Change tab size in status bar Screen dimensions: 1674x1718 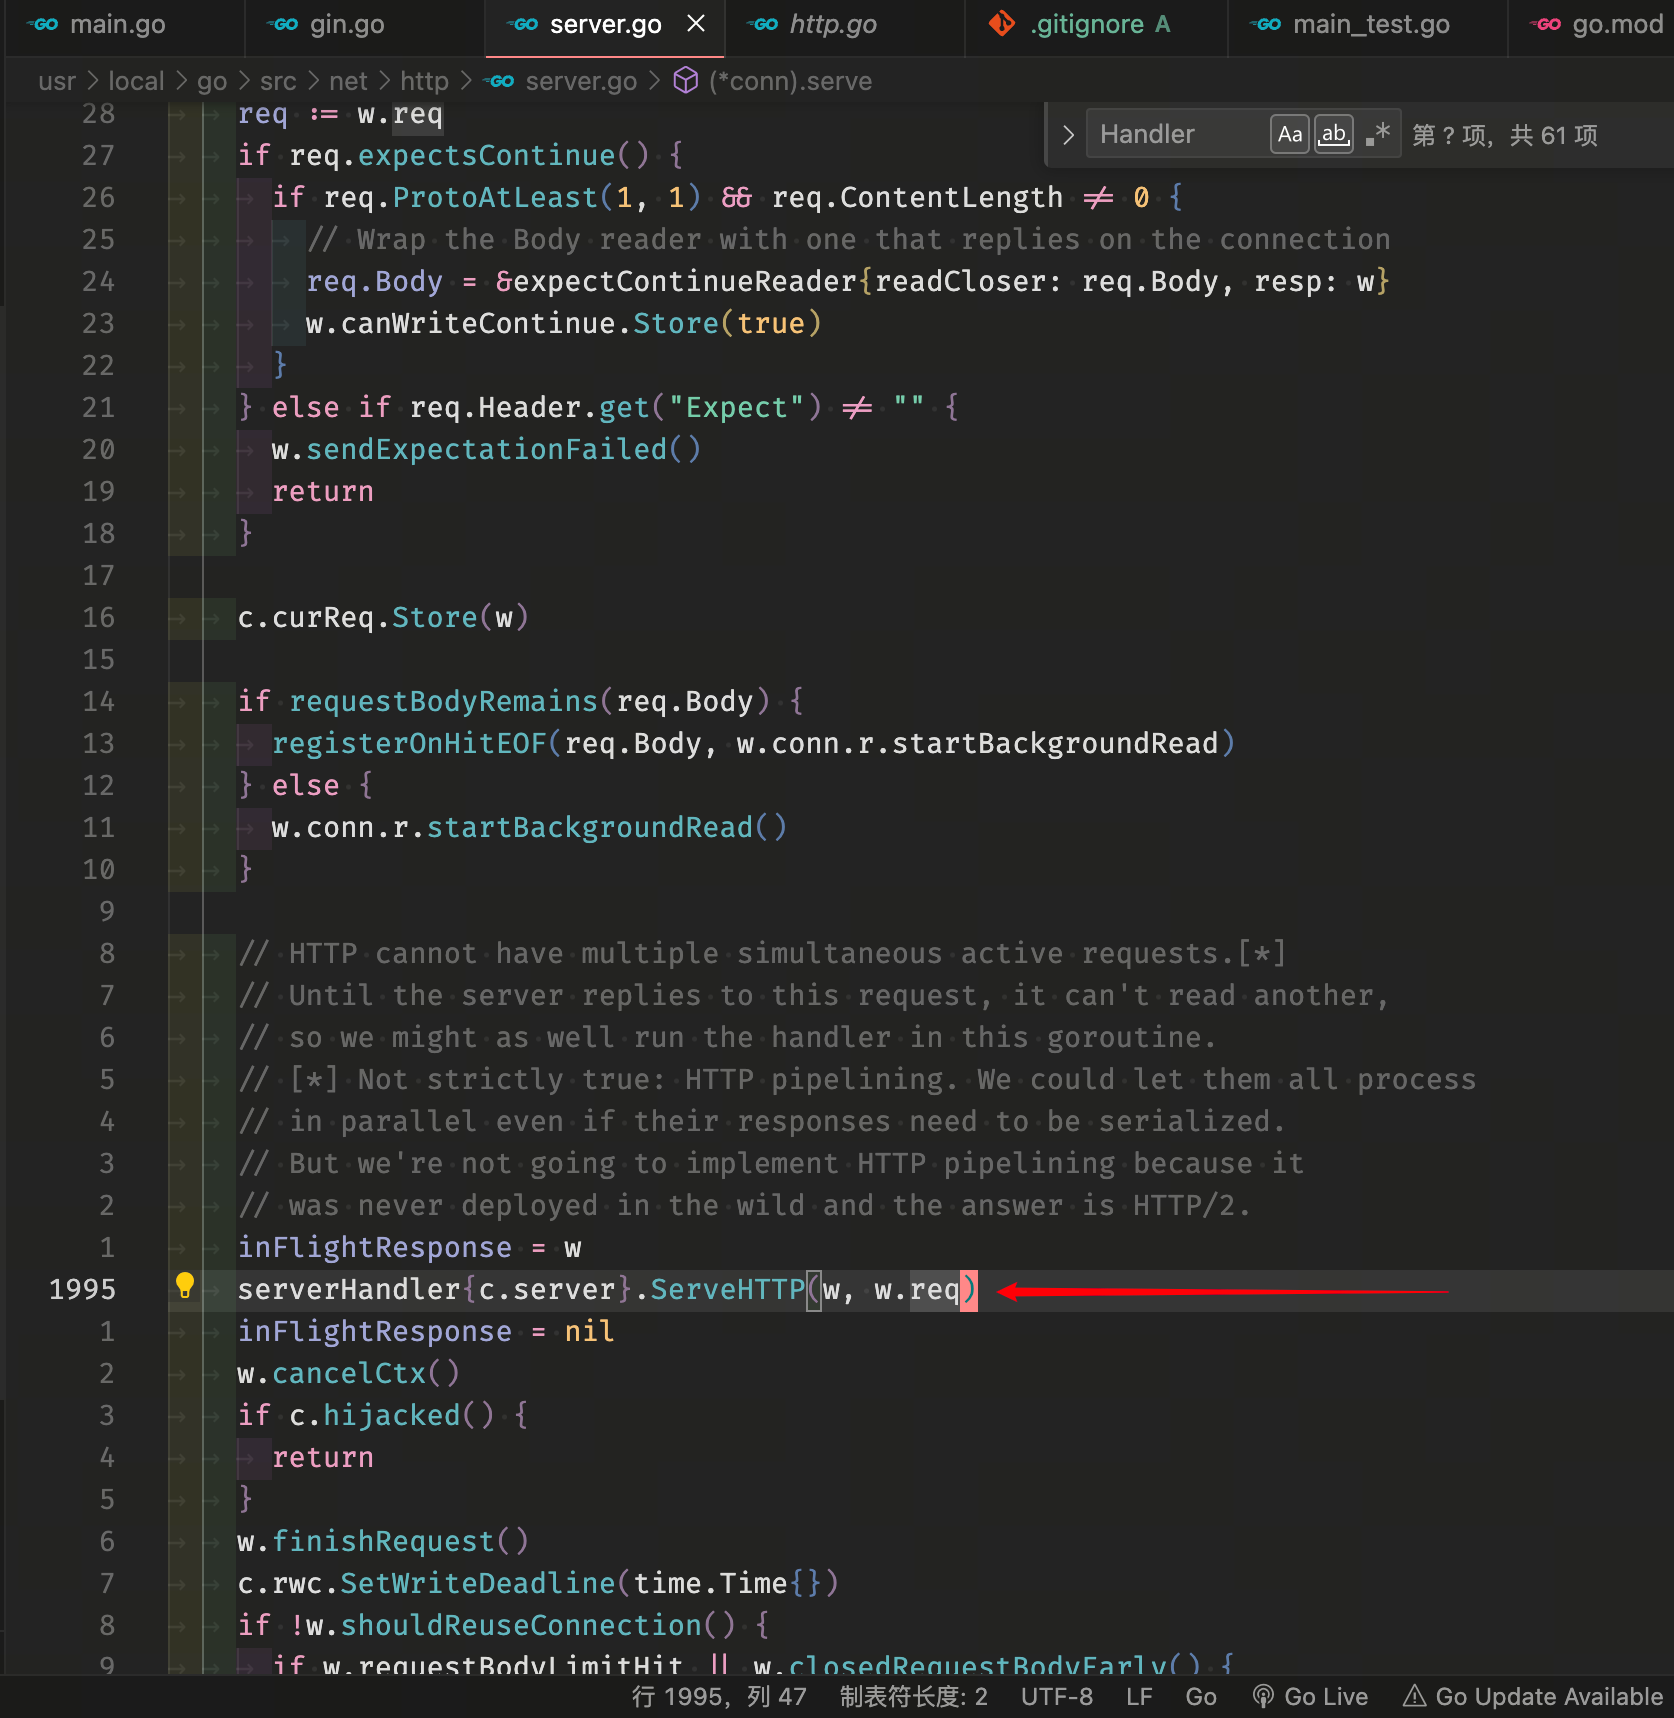(913, 1697)
